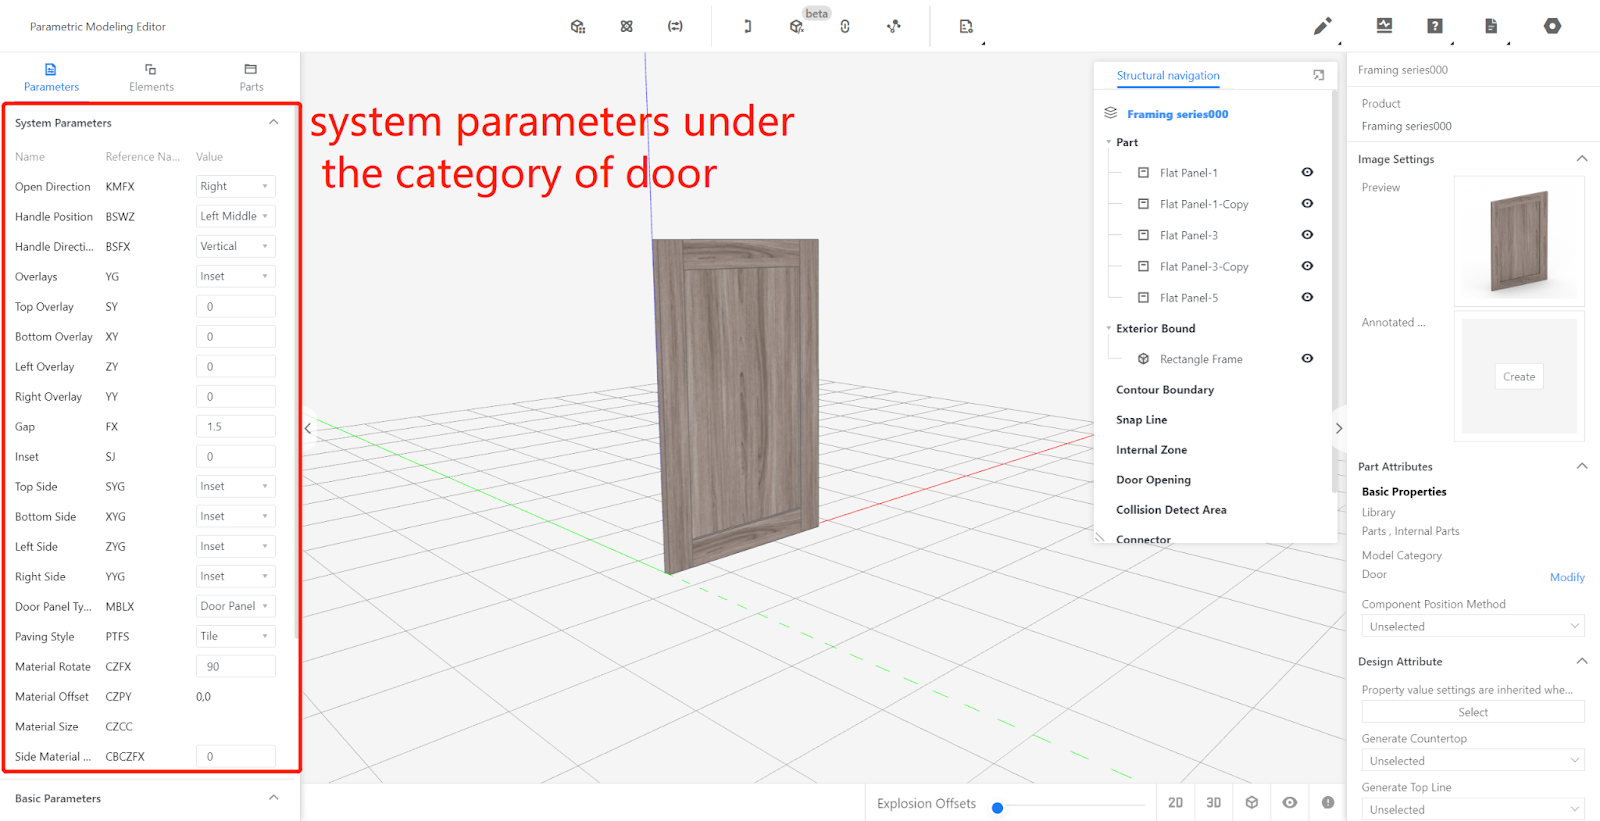Collapse the System Parameters section
This screenshot has width=1600, height=821.
tap(273, 122)
